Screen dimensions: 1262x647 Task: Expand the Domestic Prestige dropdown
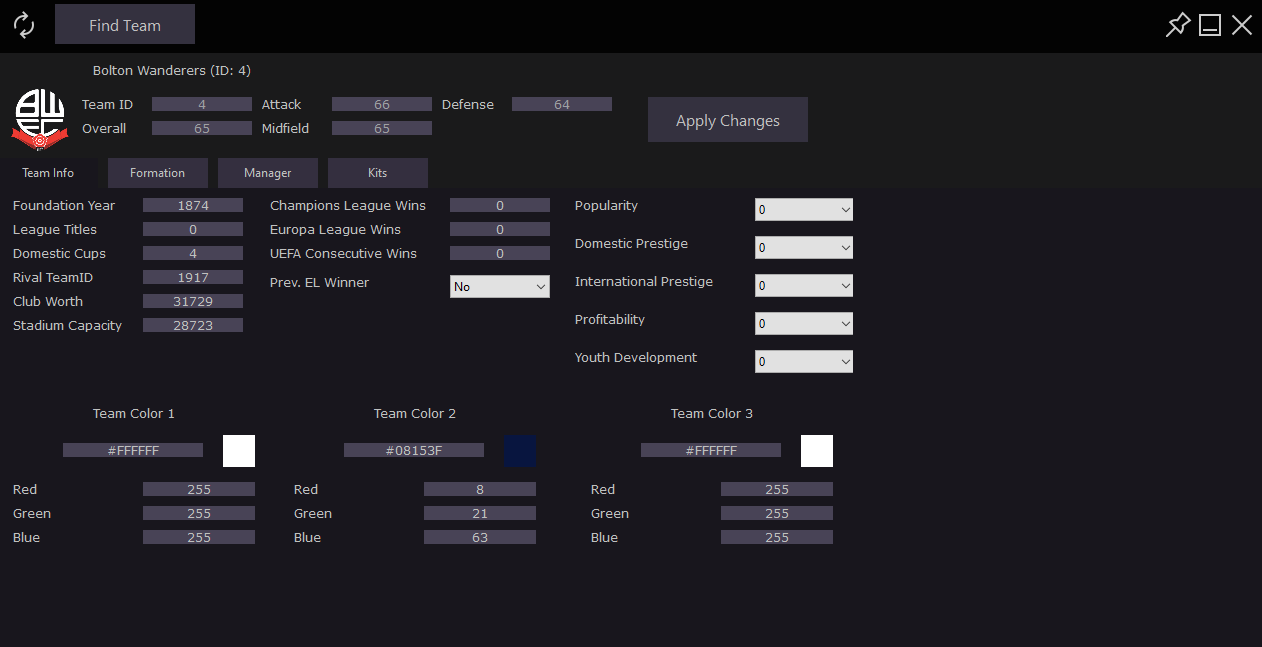(804, 248)
